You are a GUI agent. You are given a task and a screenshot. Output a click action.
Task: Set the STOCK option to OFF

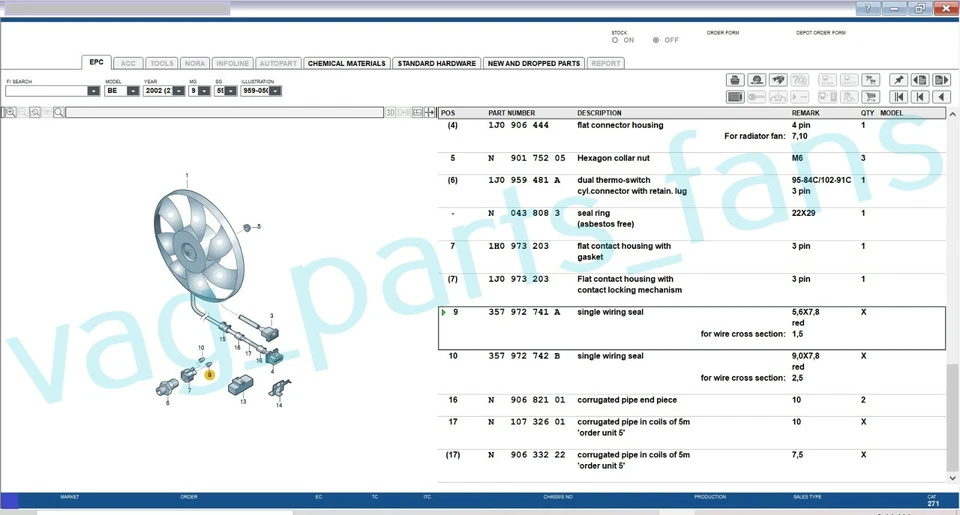(x=656, y=40)
